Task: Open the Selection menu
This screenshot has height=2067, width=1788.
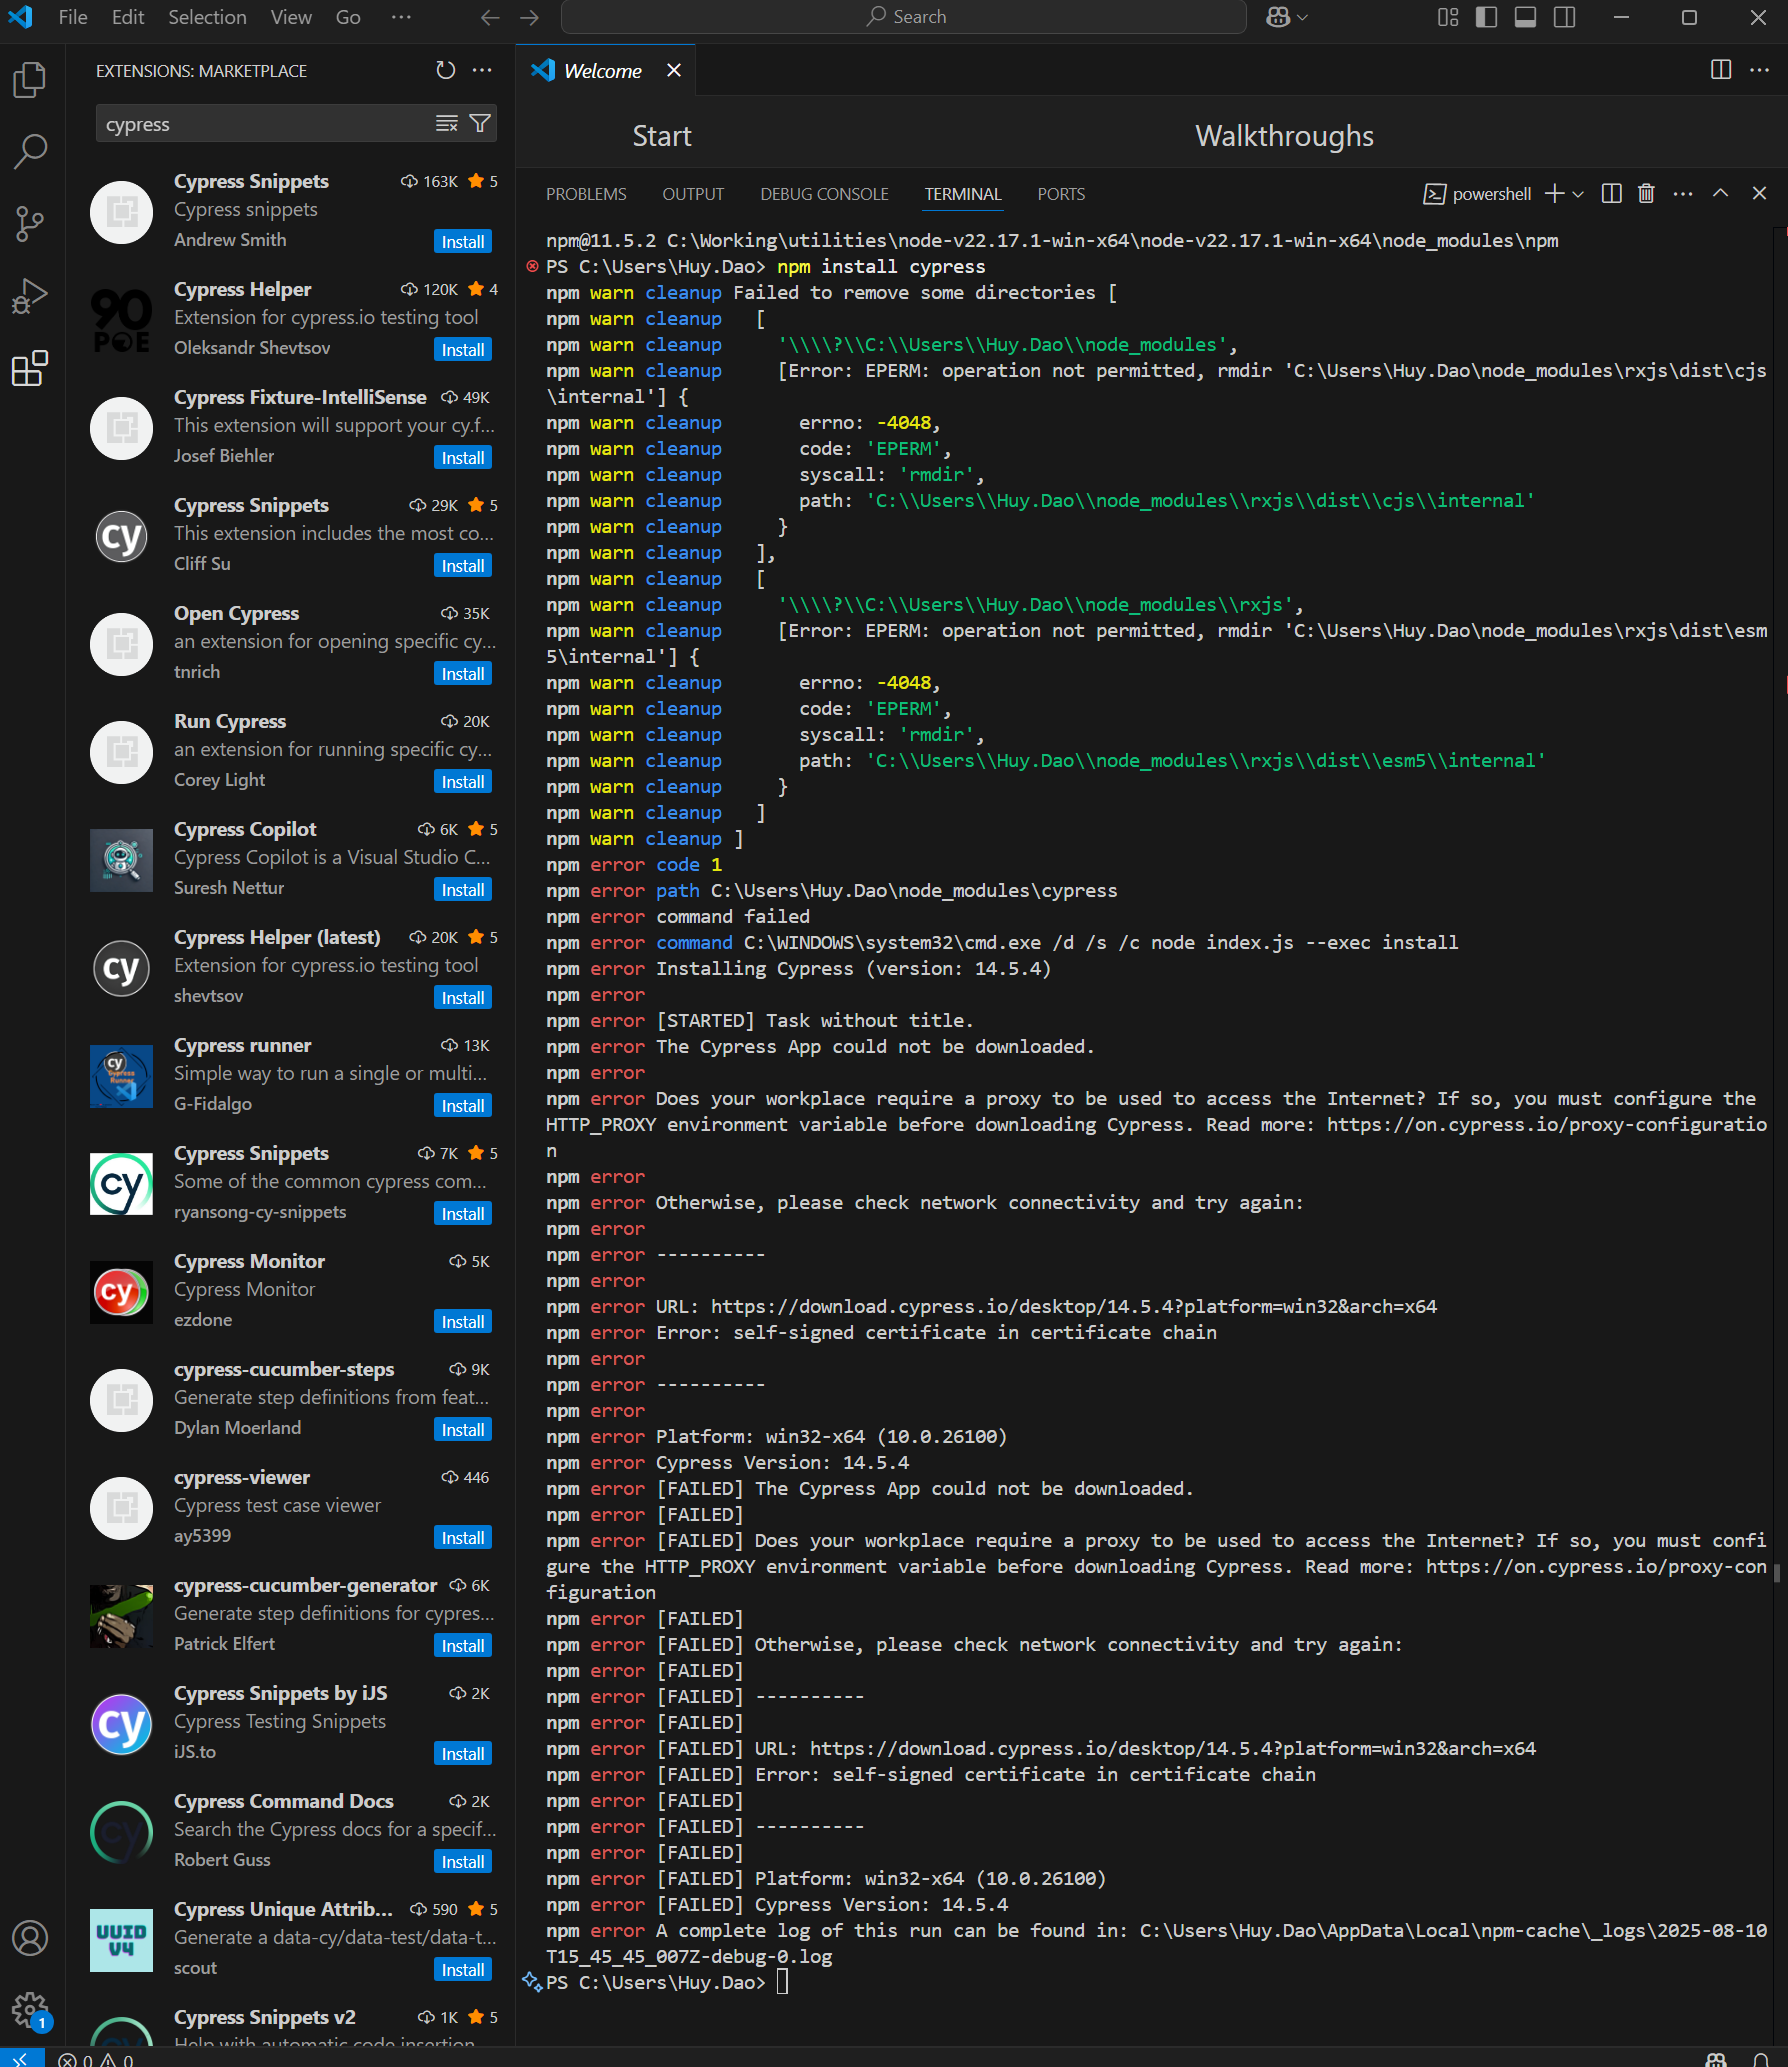Action: [207, 17]
